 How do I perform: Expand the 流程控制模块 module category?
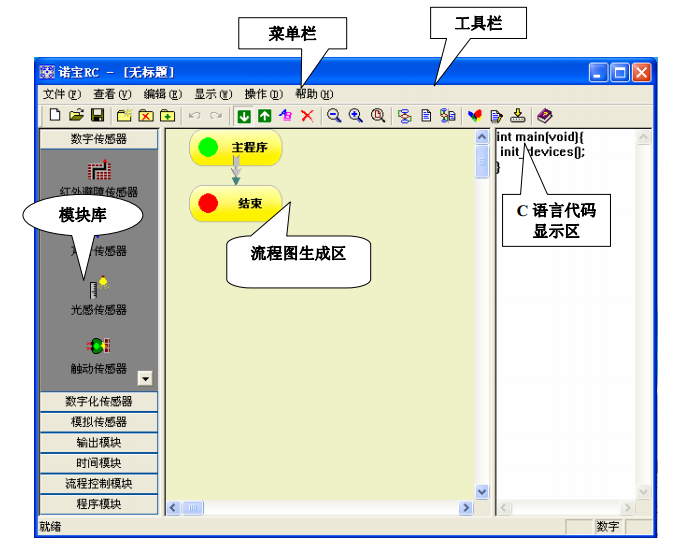(x=98, y=483)
